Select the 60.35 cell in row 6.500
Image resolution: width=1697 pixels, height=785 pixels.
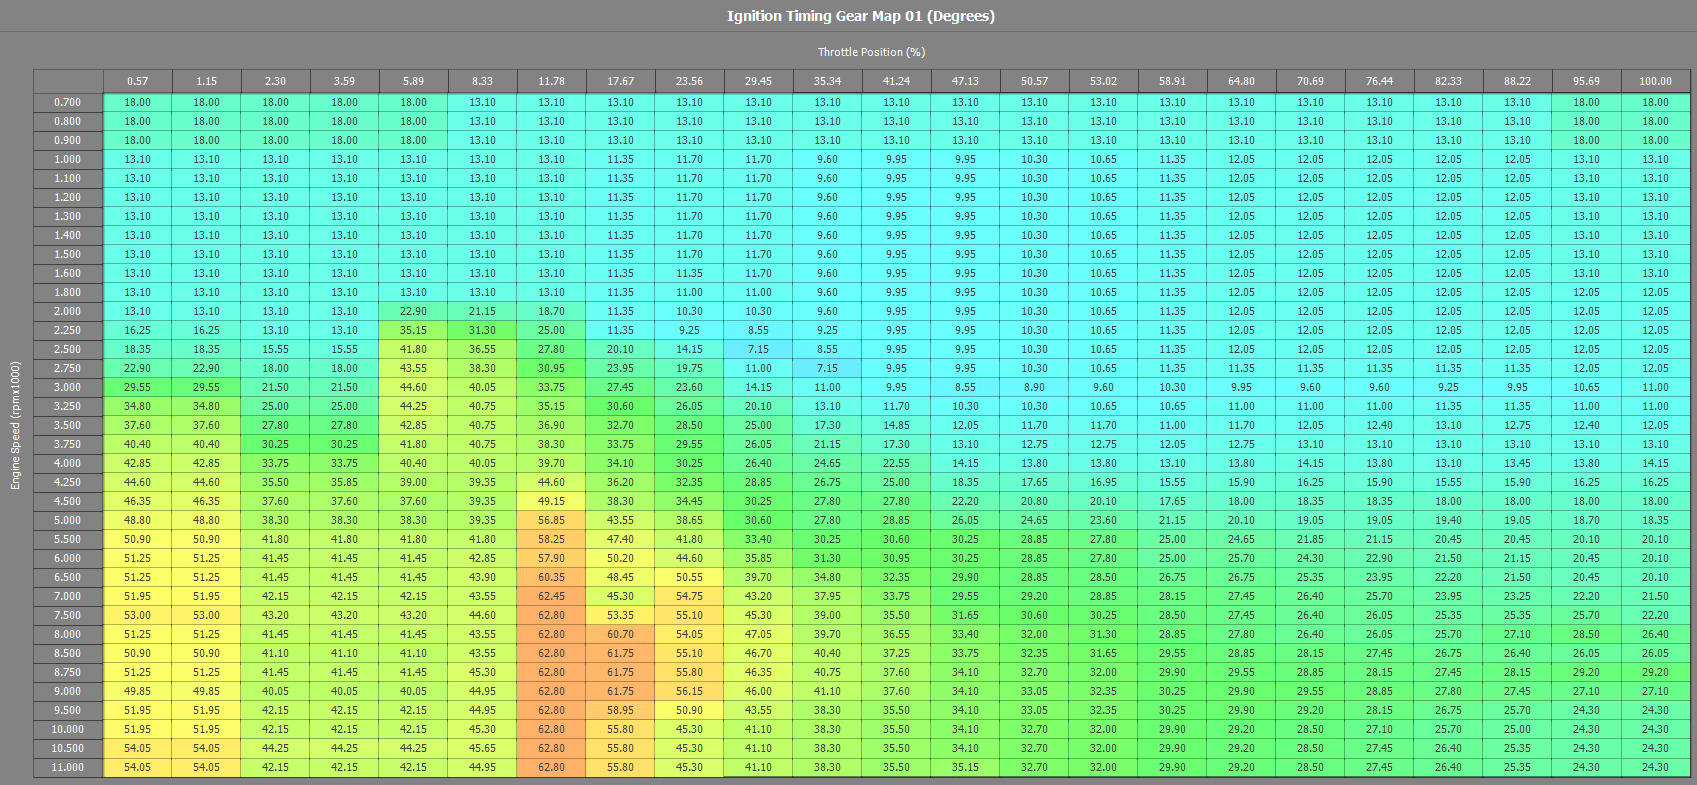coord(552,577)
